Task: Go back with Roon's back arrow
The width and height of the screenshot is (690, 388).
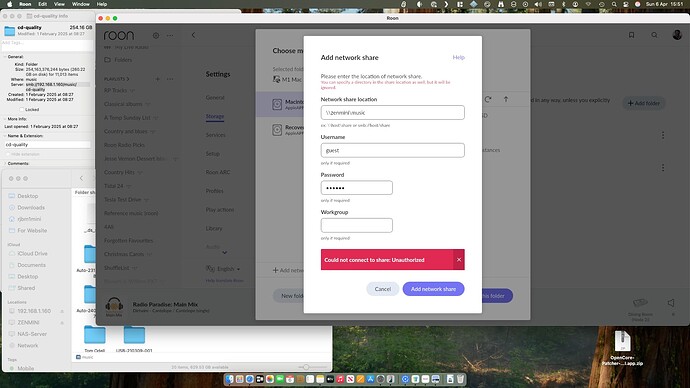Action: pos(193,35)
